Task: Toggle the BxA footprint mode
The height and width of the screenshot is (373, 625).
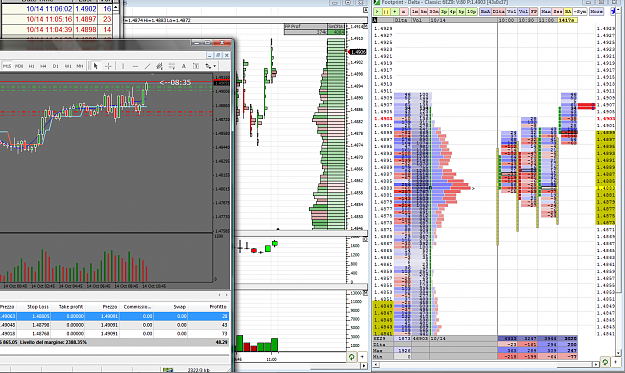Action: (485, 12)
